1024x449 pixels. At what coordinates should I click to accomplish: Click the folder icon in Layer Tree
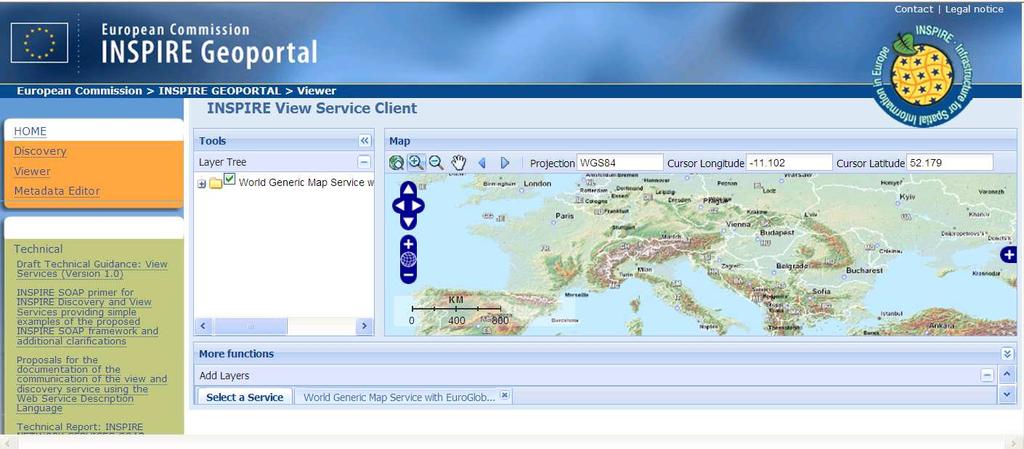click(x=216, y=184)
